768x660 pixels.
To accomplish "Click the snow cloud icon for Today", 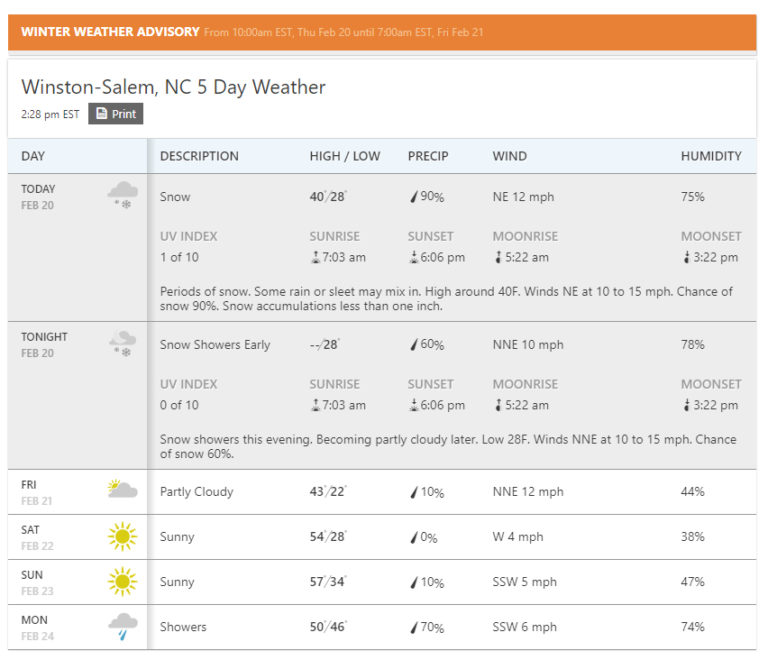I will [x=122, y=194].
